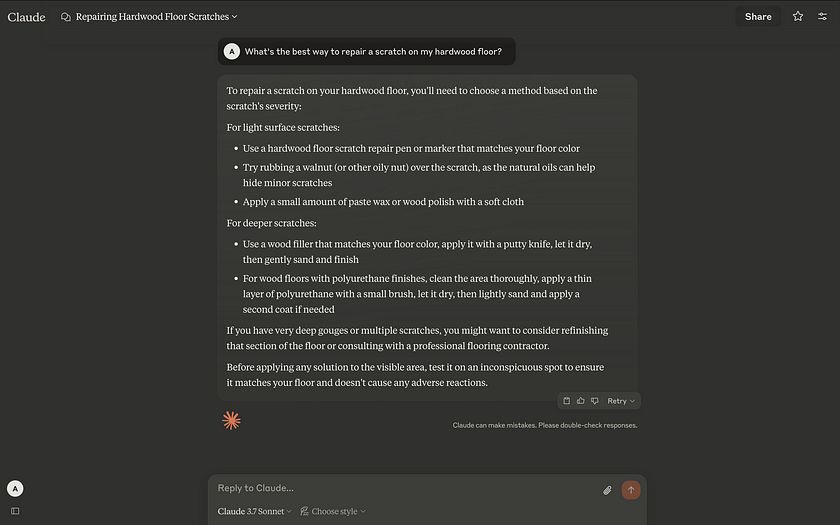
Task: Click the Share button
Action: [758, 17]
